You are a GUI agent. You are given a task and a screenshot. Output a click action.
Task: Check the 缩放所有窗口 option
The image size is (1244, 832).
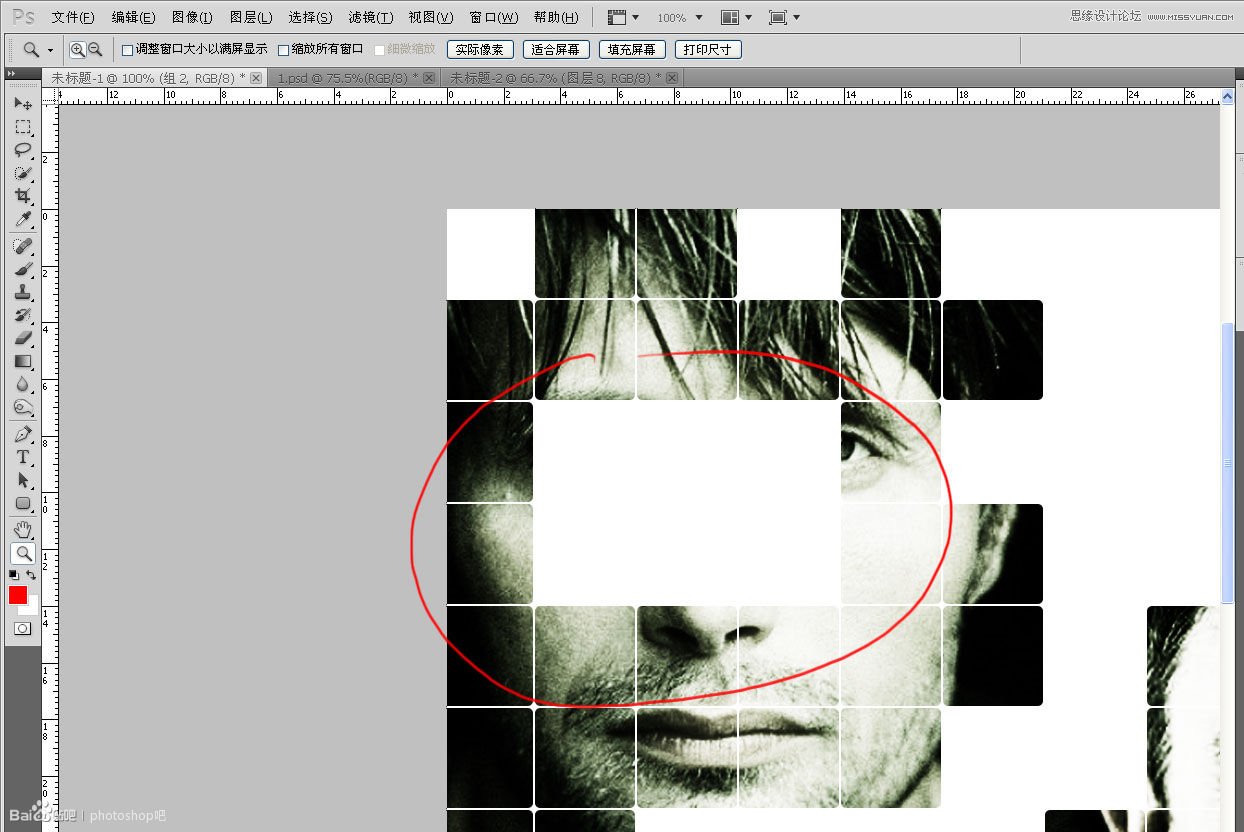pyautogui.click(x=283, y=50)
